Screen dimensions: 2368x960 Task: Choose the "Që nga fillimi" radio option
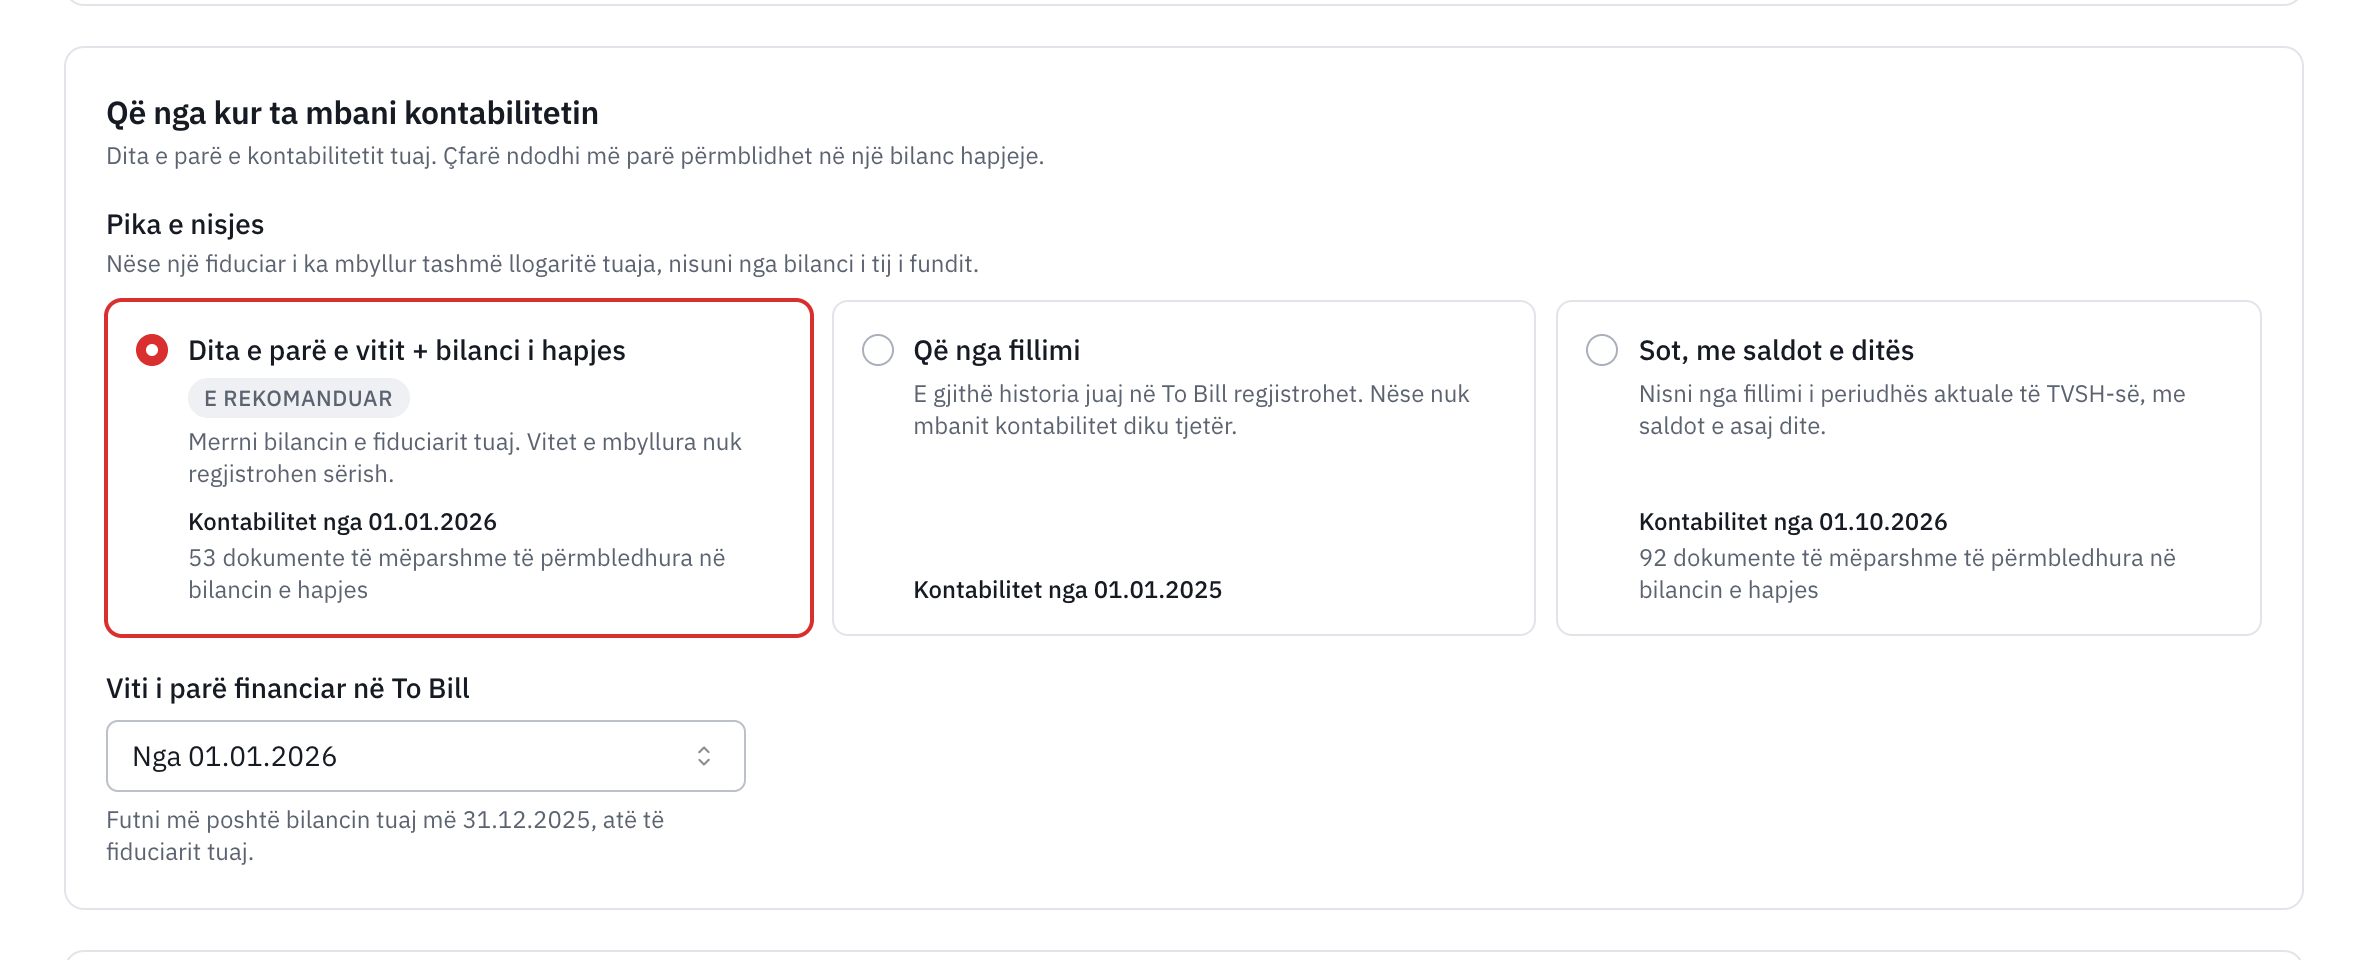click(878, 350)
